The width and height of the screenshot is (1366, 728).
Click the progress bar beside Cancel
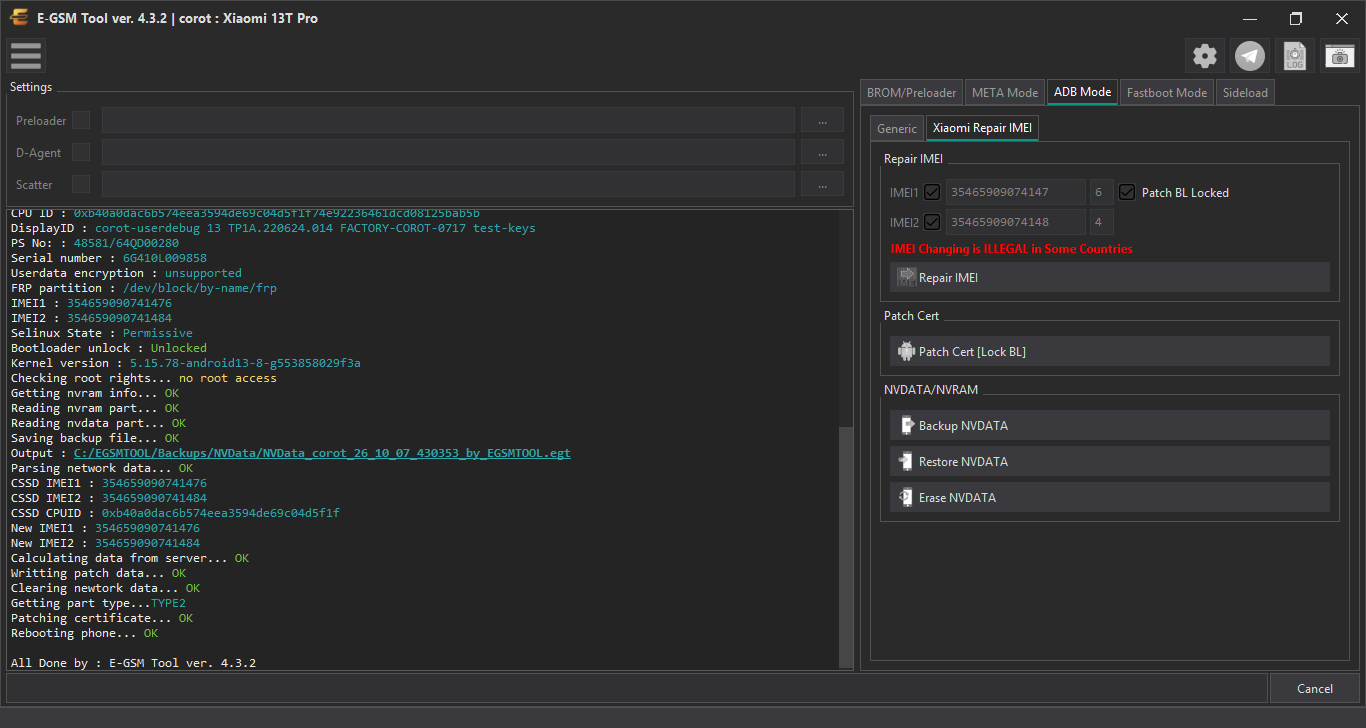coord(637,688)
